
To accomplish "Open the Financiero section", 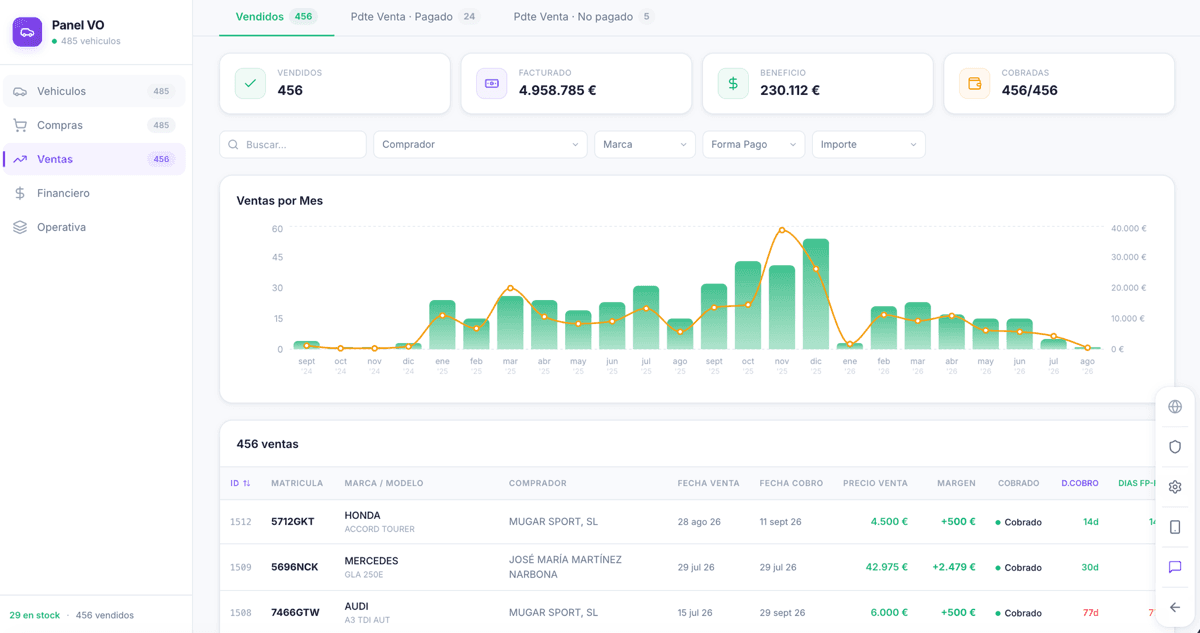I will (x=94, y=193).
